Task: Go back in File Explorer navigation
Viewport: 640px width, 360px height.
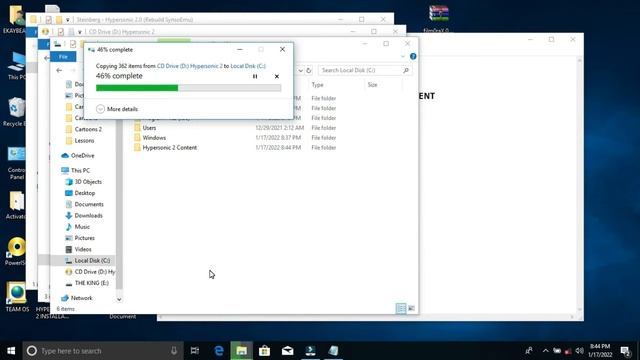Action: (x=59, y=70)
